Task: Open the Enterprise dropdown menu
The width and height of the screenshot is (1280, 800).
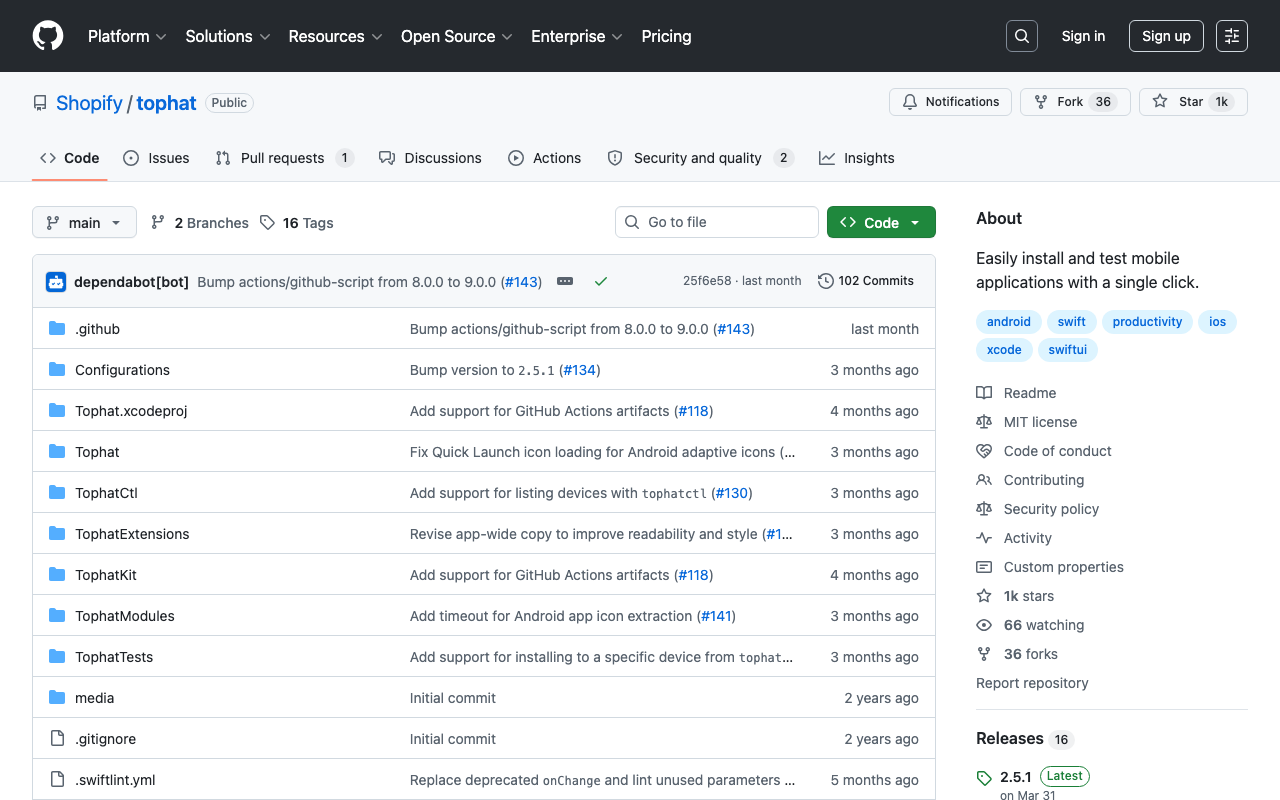Action: (577, 36)
